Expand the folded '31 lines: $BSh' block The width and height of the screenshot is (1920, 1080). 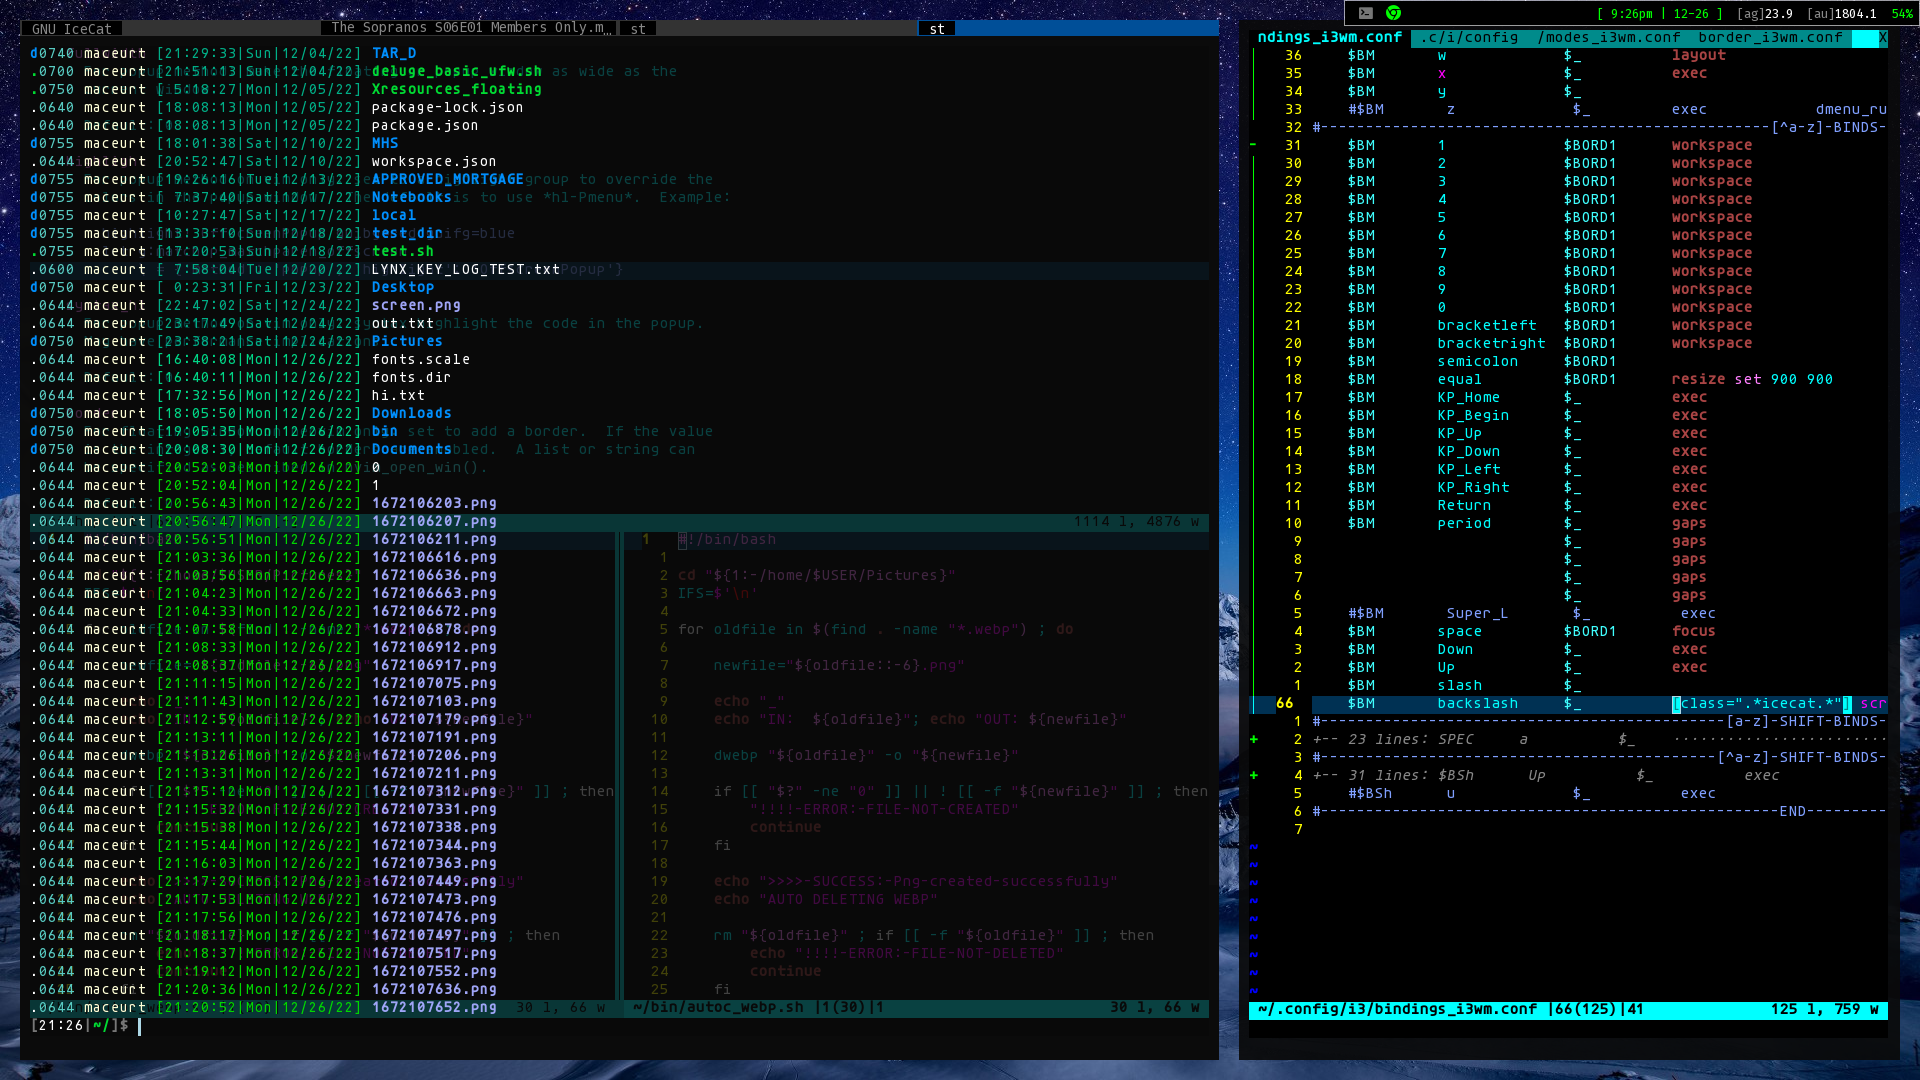(x=1599, y=775)
